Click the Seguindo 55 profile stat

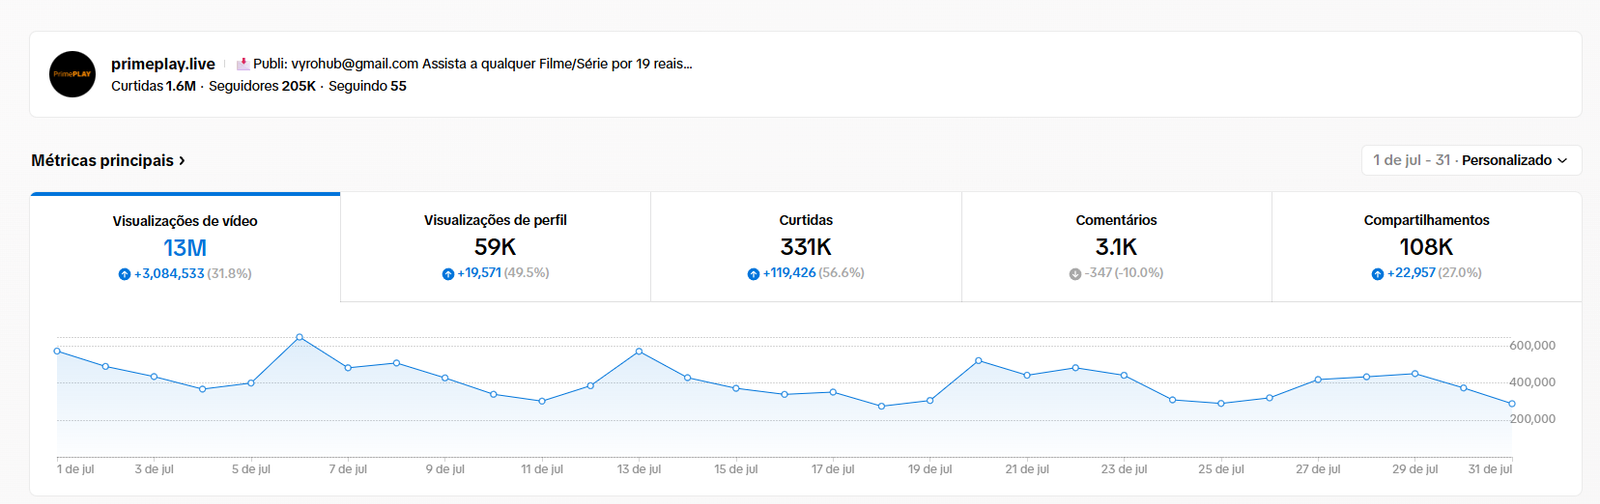click(x=367, y=86)
